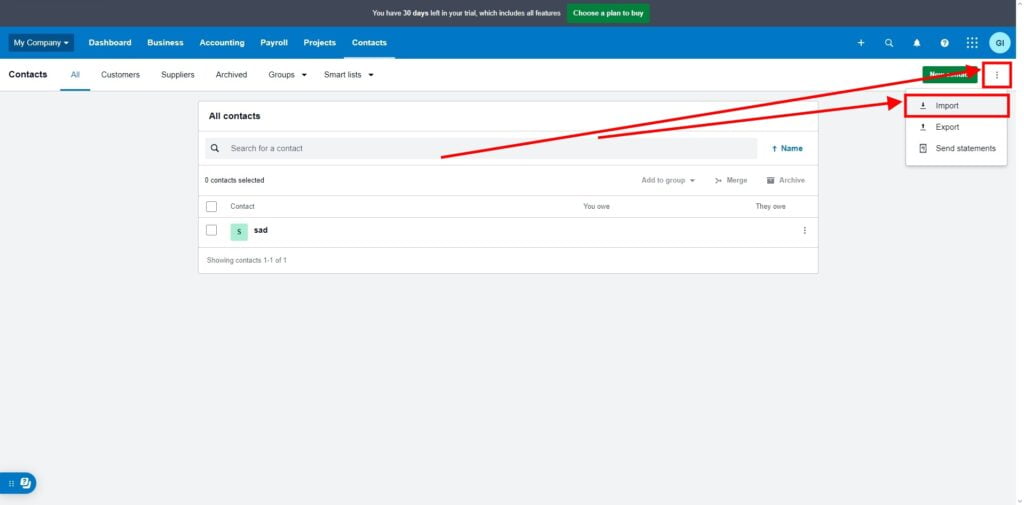
Task: Tick the checkbox for contact sad
Action: tap(212, 230)
